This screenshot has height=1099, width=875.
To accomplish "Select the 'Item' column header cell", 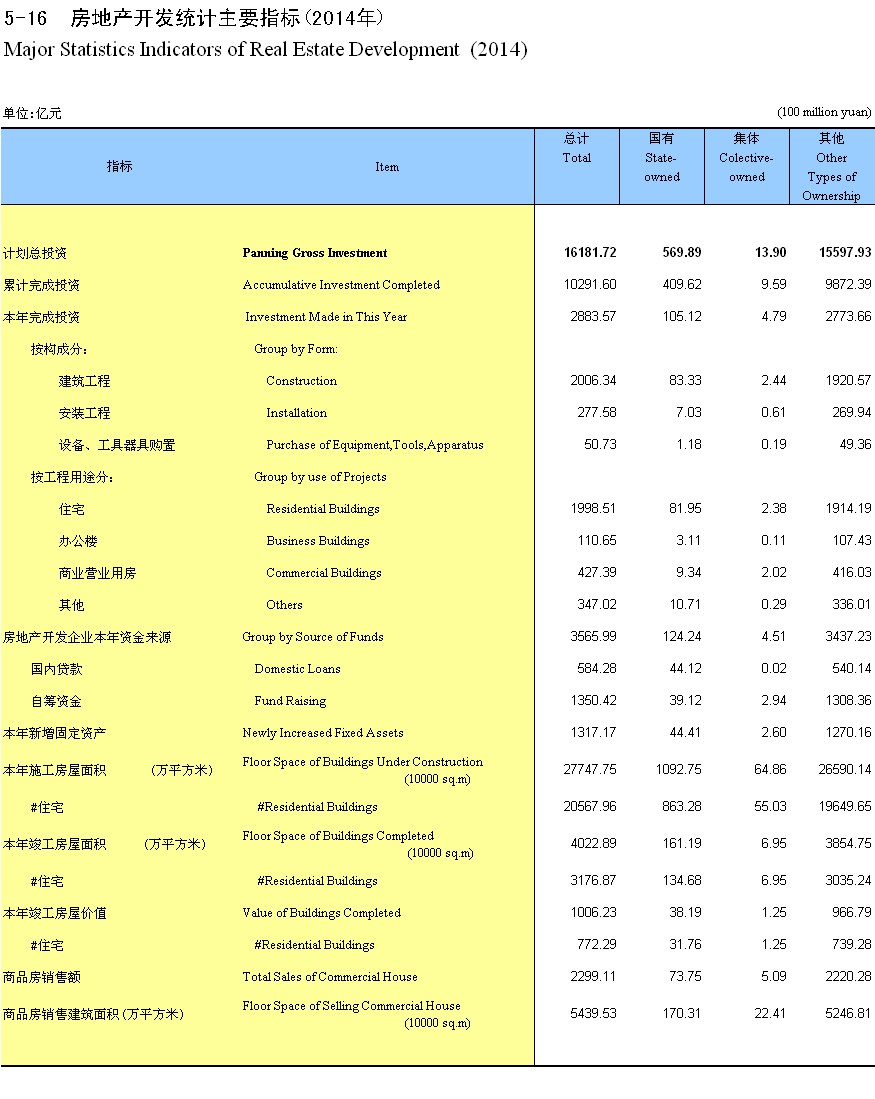I will [387, 167].
